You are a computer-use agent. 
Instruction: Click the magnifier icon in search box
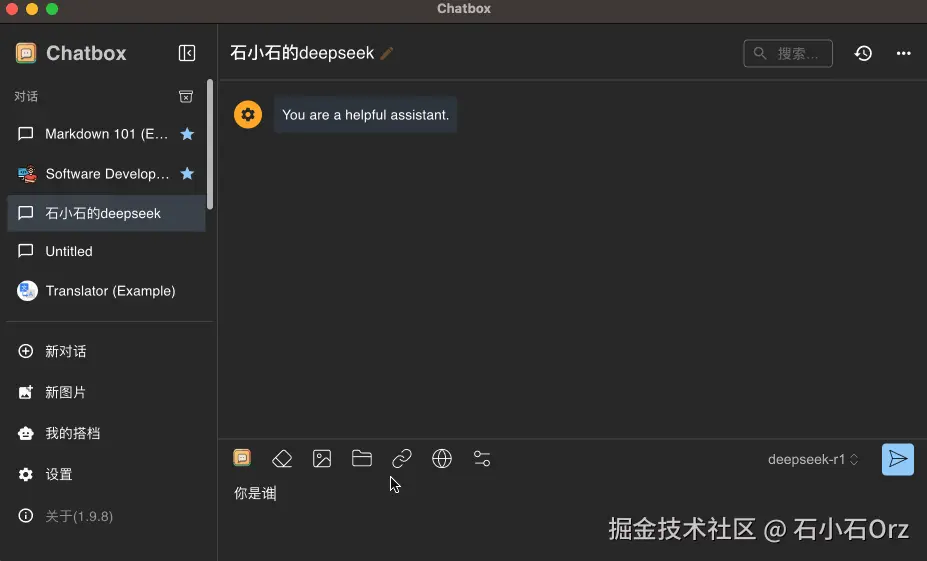click(x=760, y=53)
